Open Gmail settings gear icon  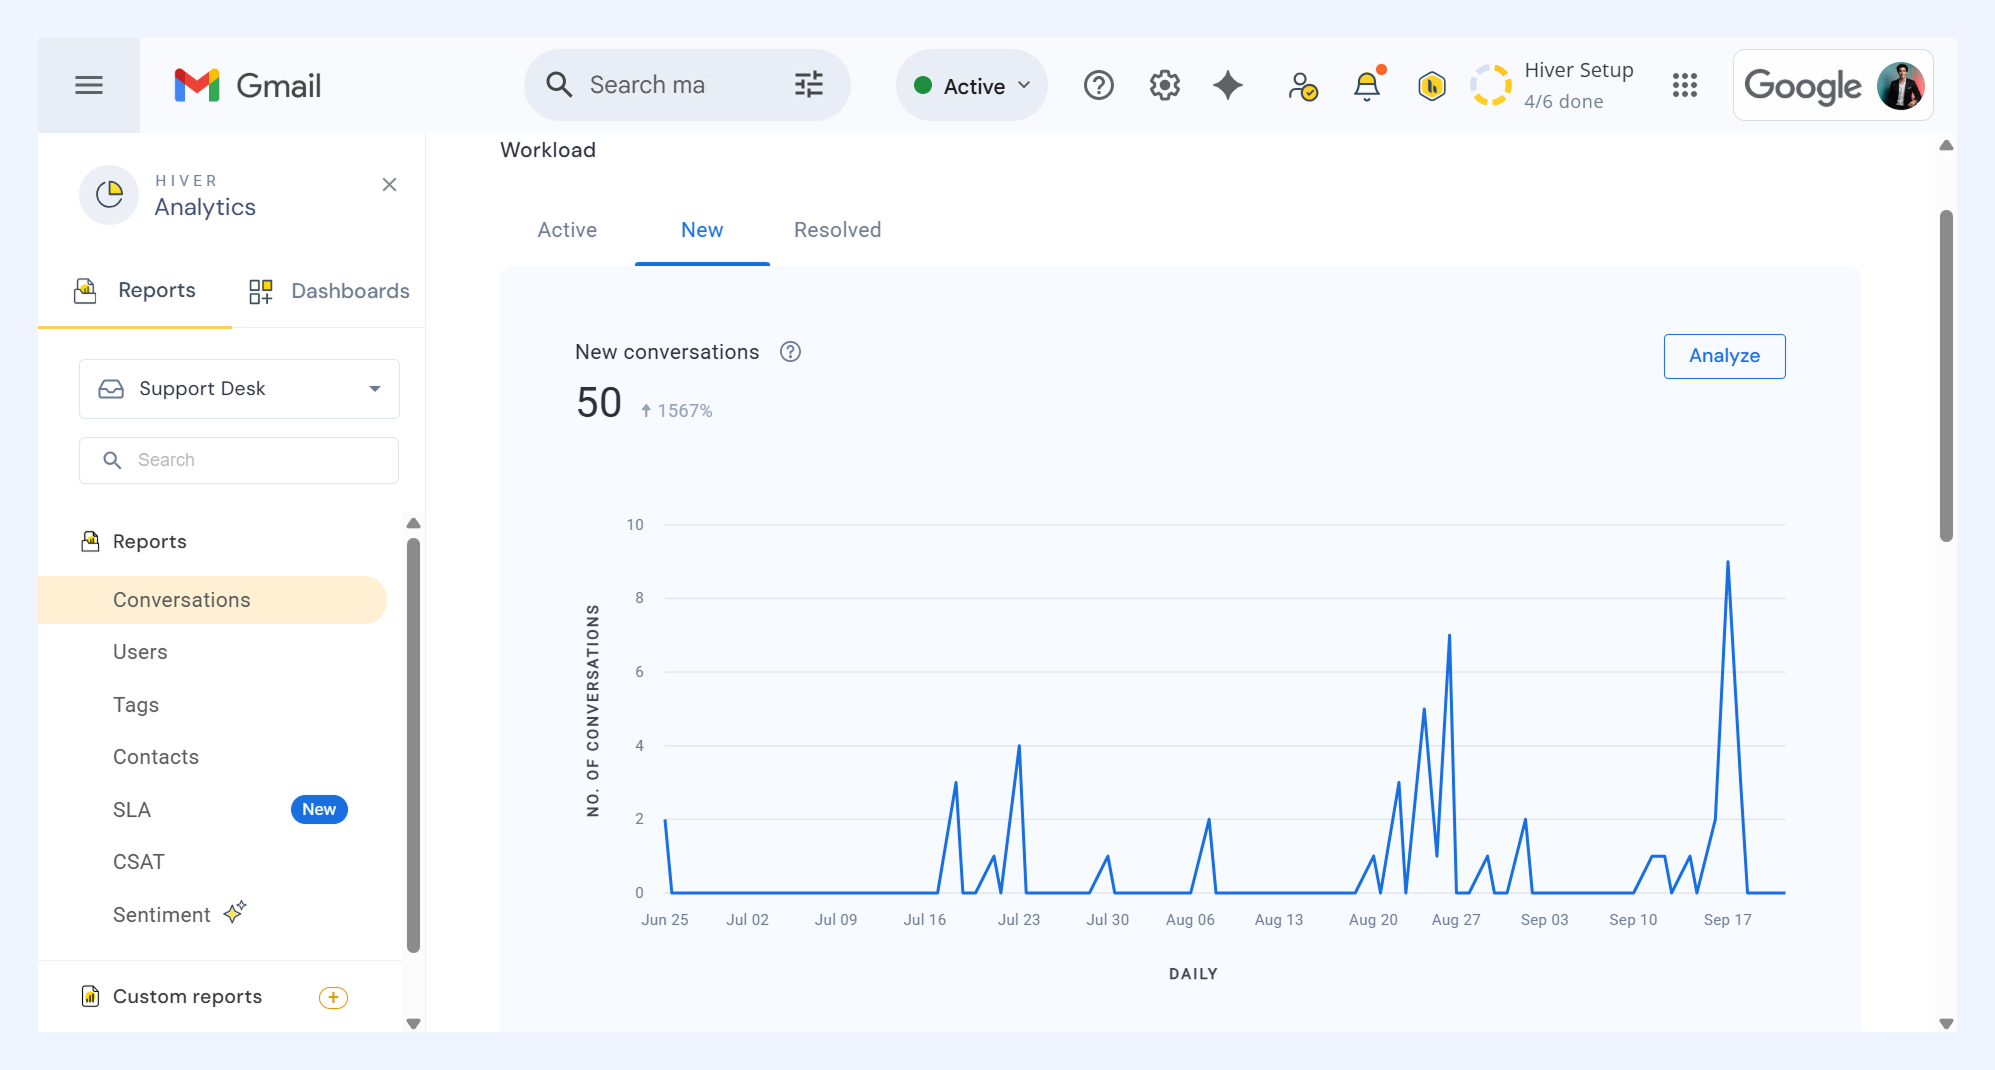[1164, 86]
